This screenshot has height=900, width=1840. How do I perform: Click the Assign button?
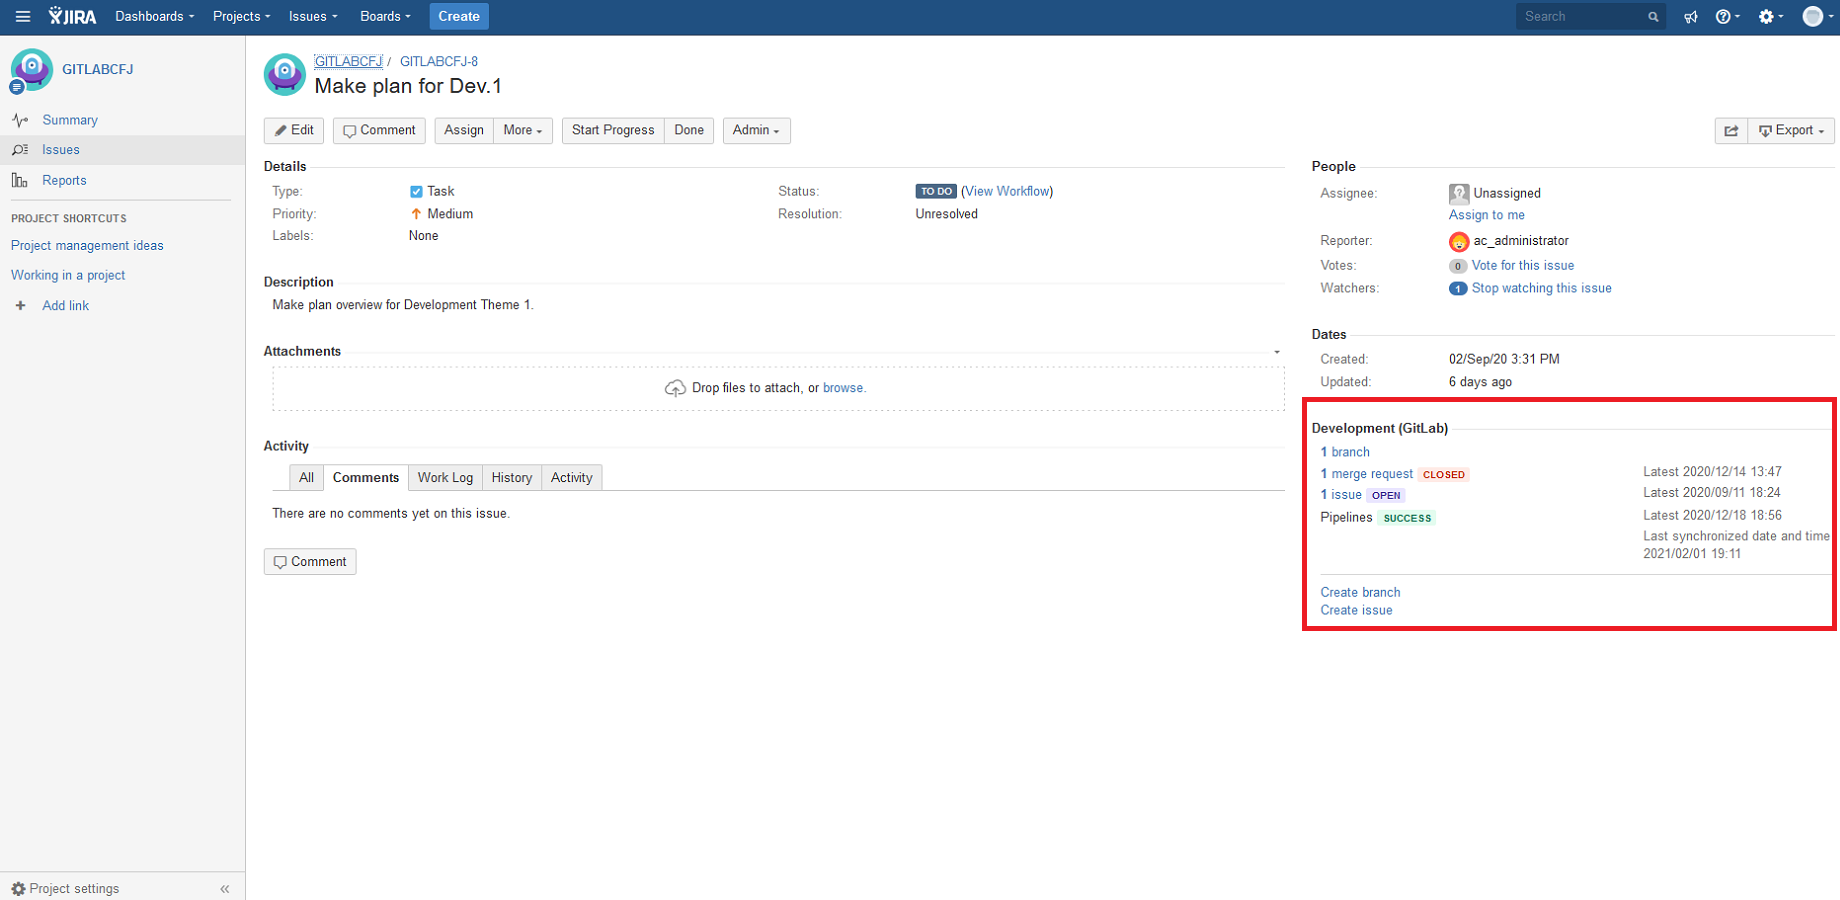tap(464, 131)
